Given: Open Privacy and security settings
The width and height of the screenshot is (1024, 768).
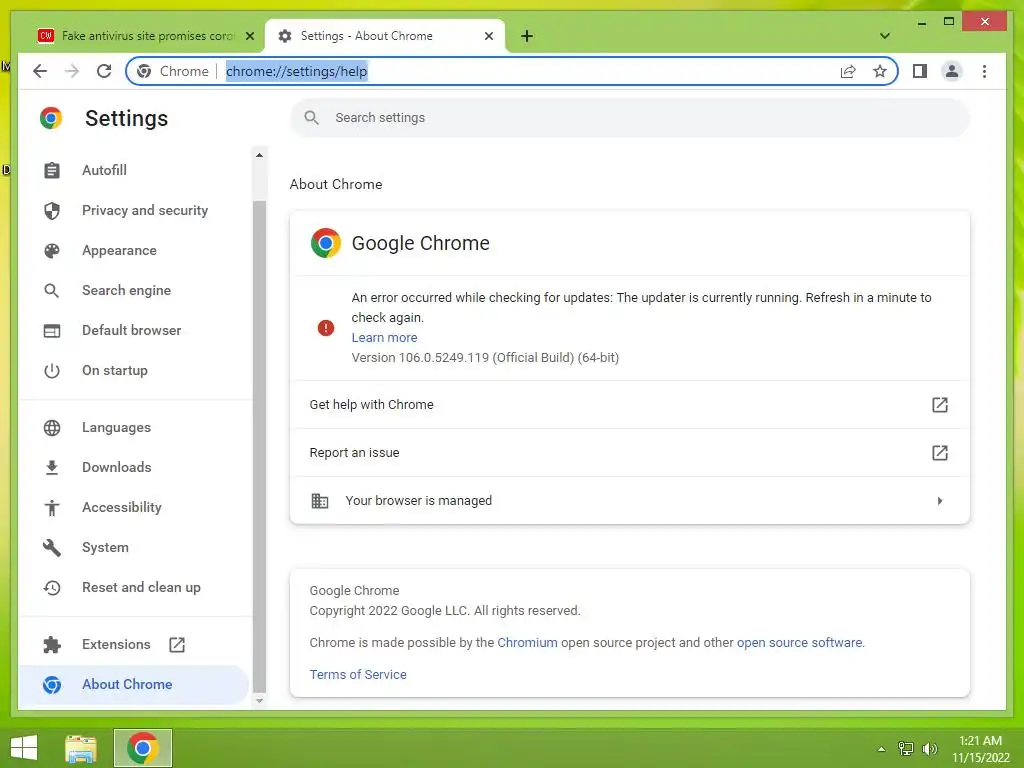Looking at the screenshot, I should tap(134, 210).
